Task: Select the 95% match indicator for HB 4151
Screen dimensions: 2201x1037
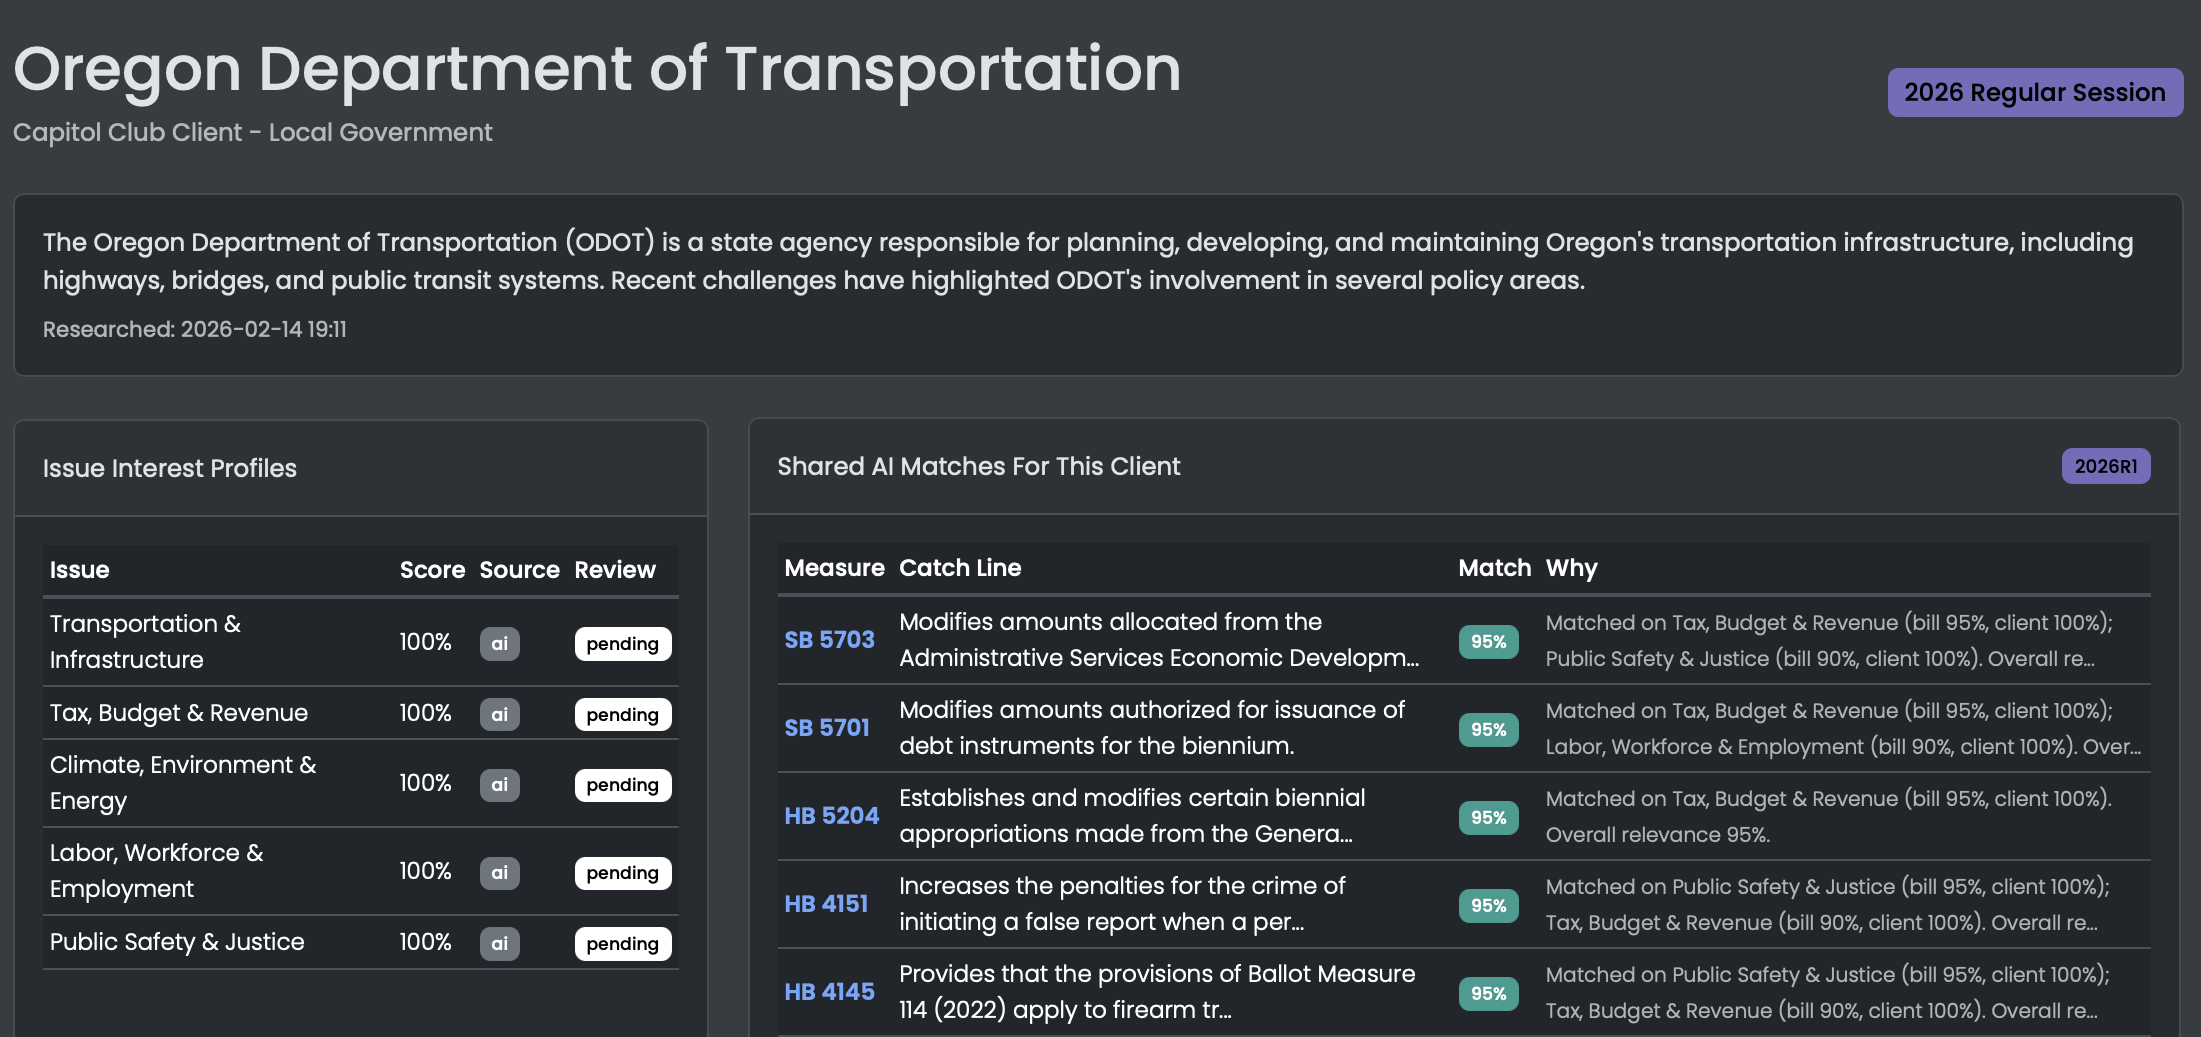Action: (x=1488, y=906)
